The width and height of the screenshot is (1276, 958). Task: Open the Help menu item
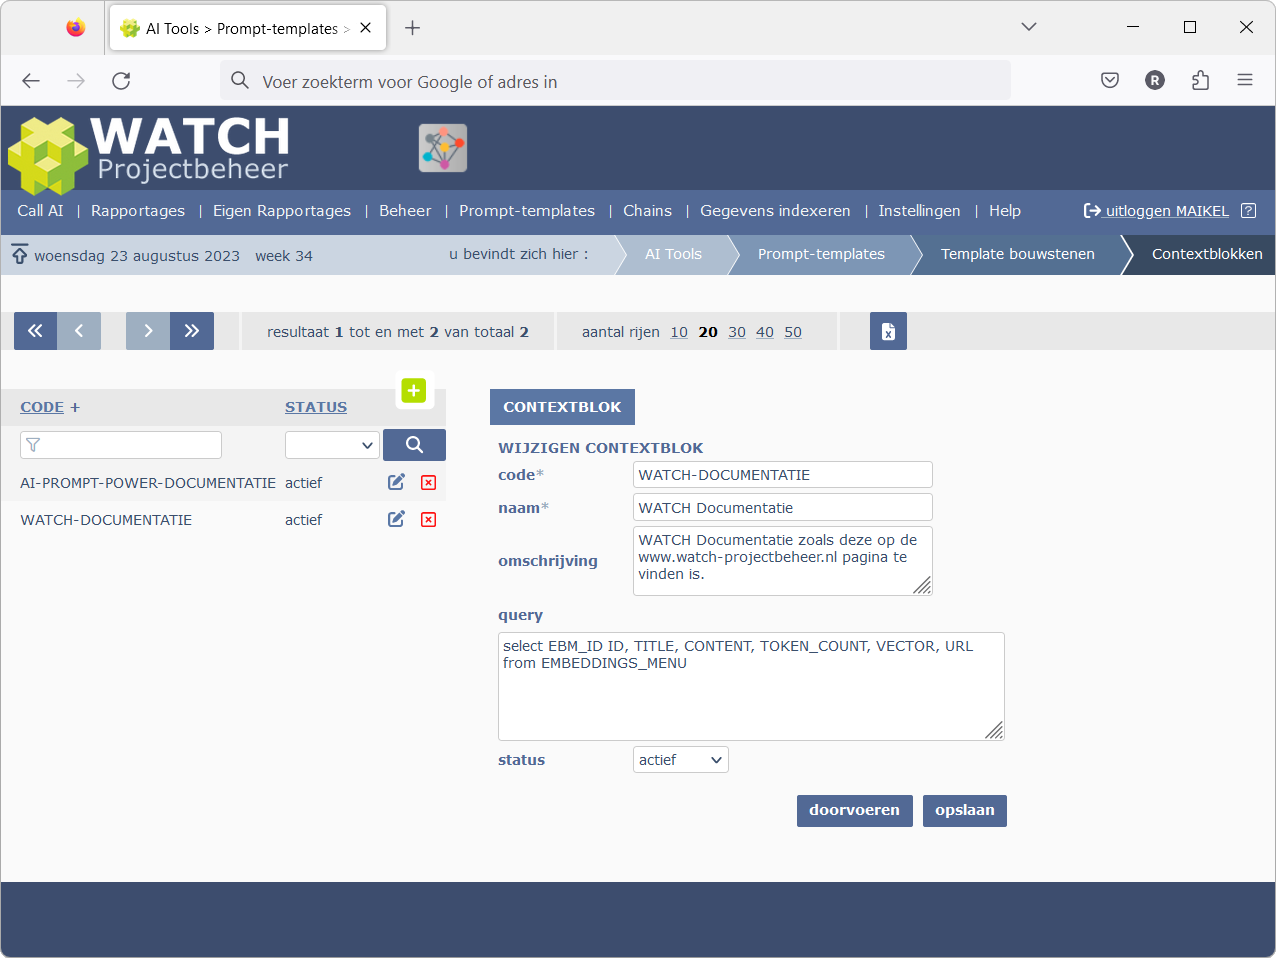click(1005, 211)
